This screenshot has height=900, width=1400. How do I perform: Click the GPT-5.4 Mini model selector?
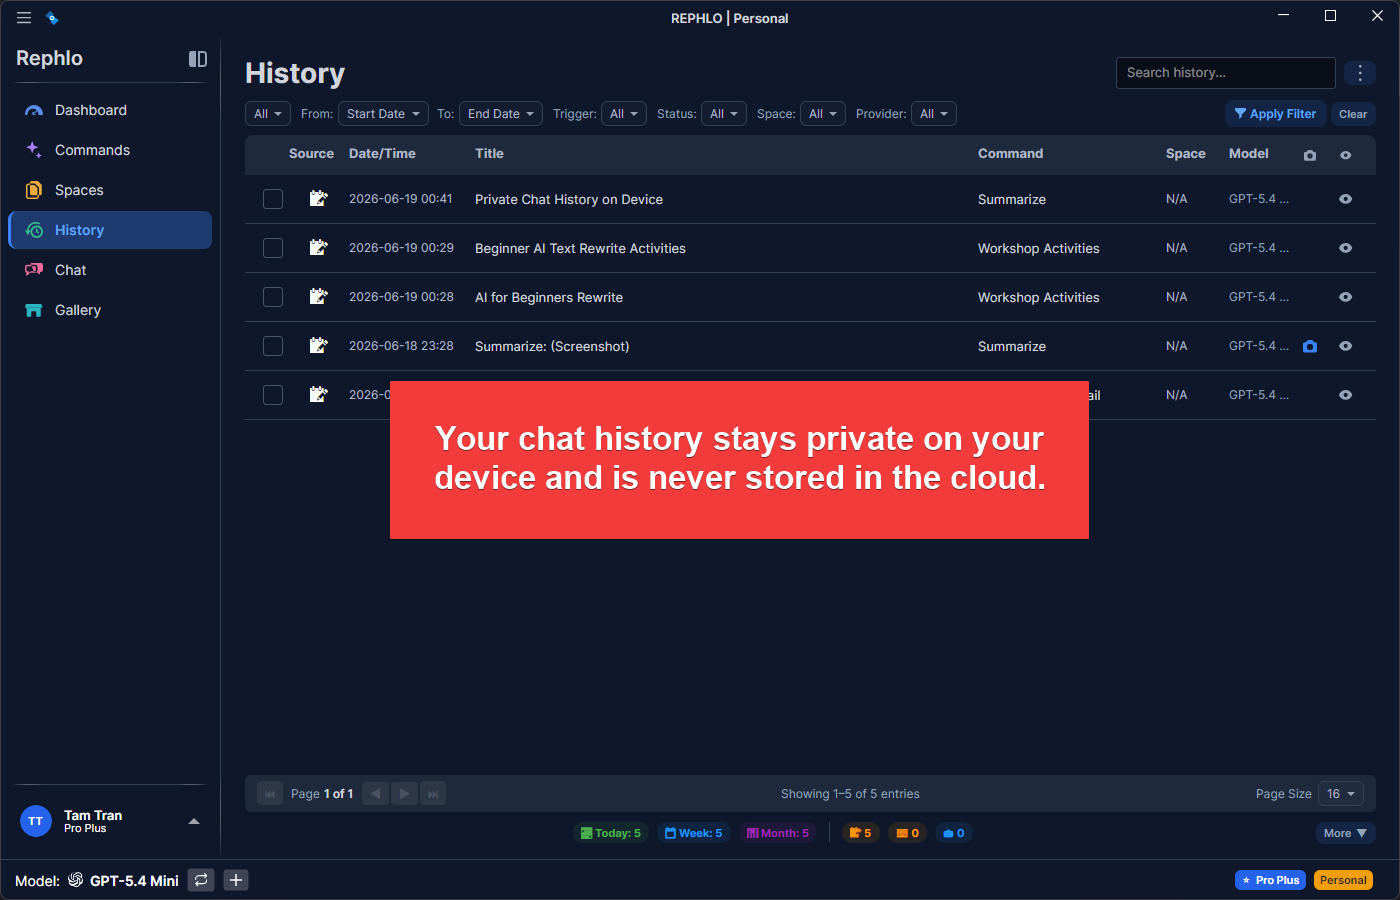click(x=123, y=881)
